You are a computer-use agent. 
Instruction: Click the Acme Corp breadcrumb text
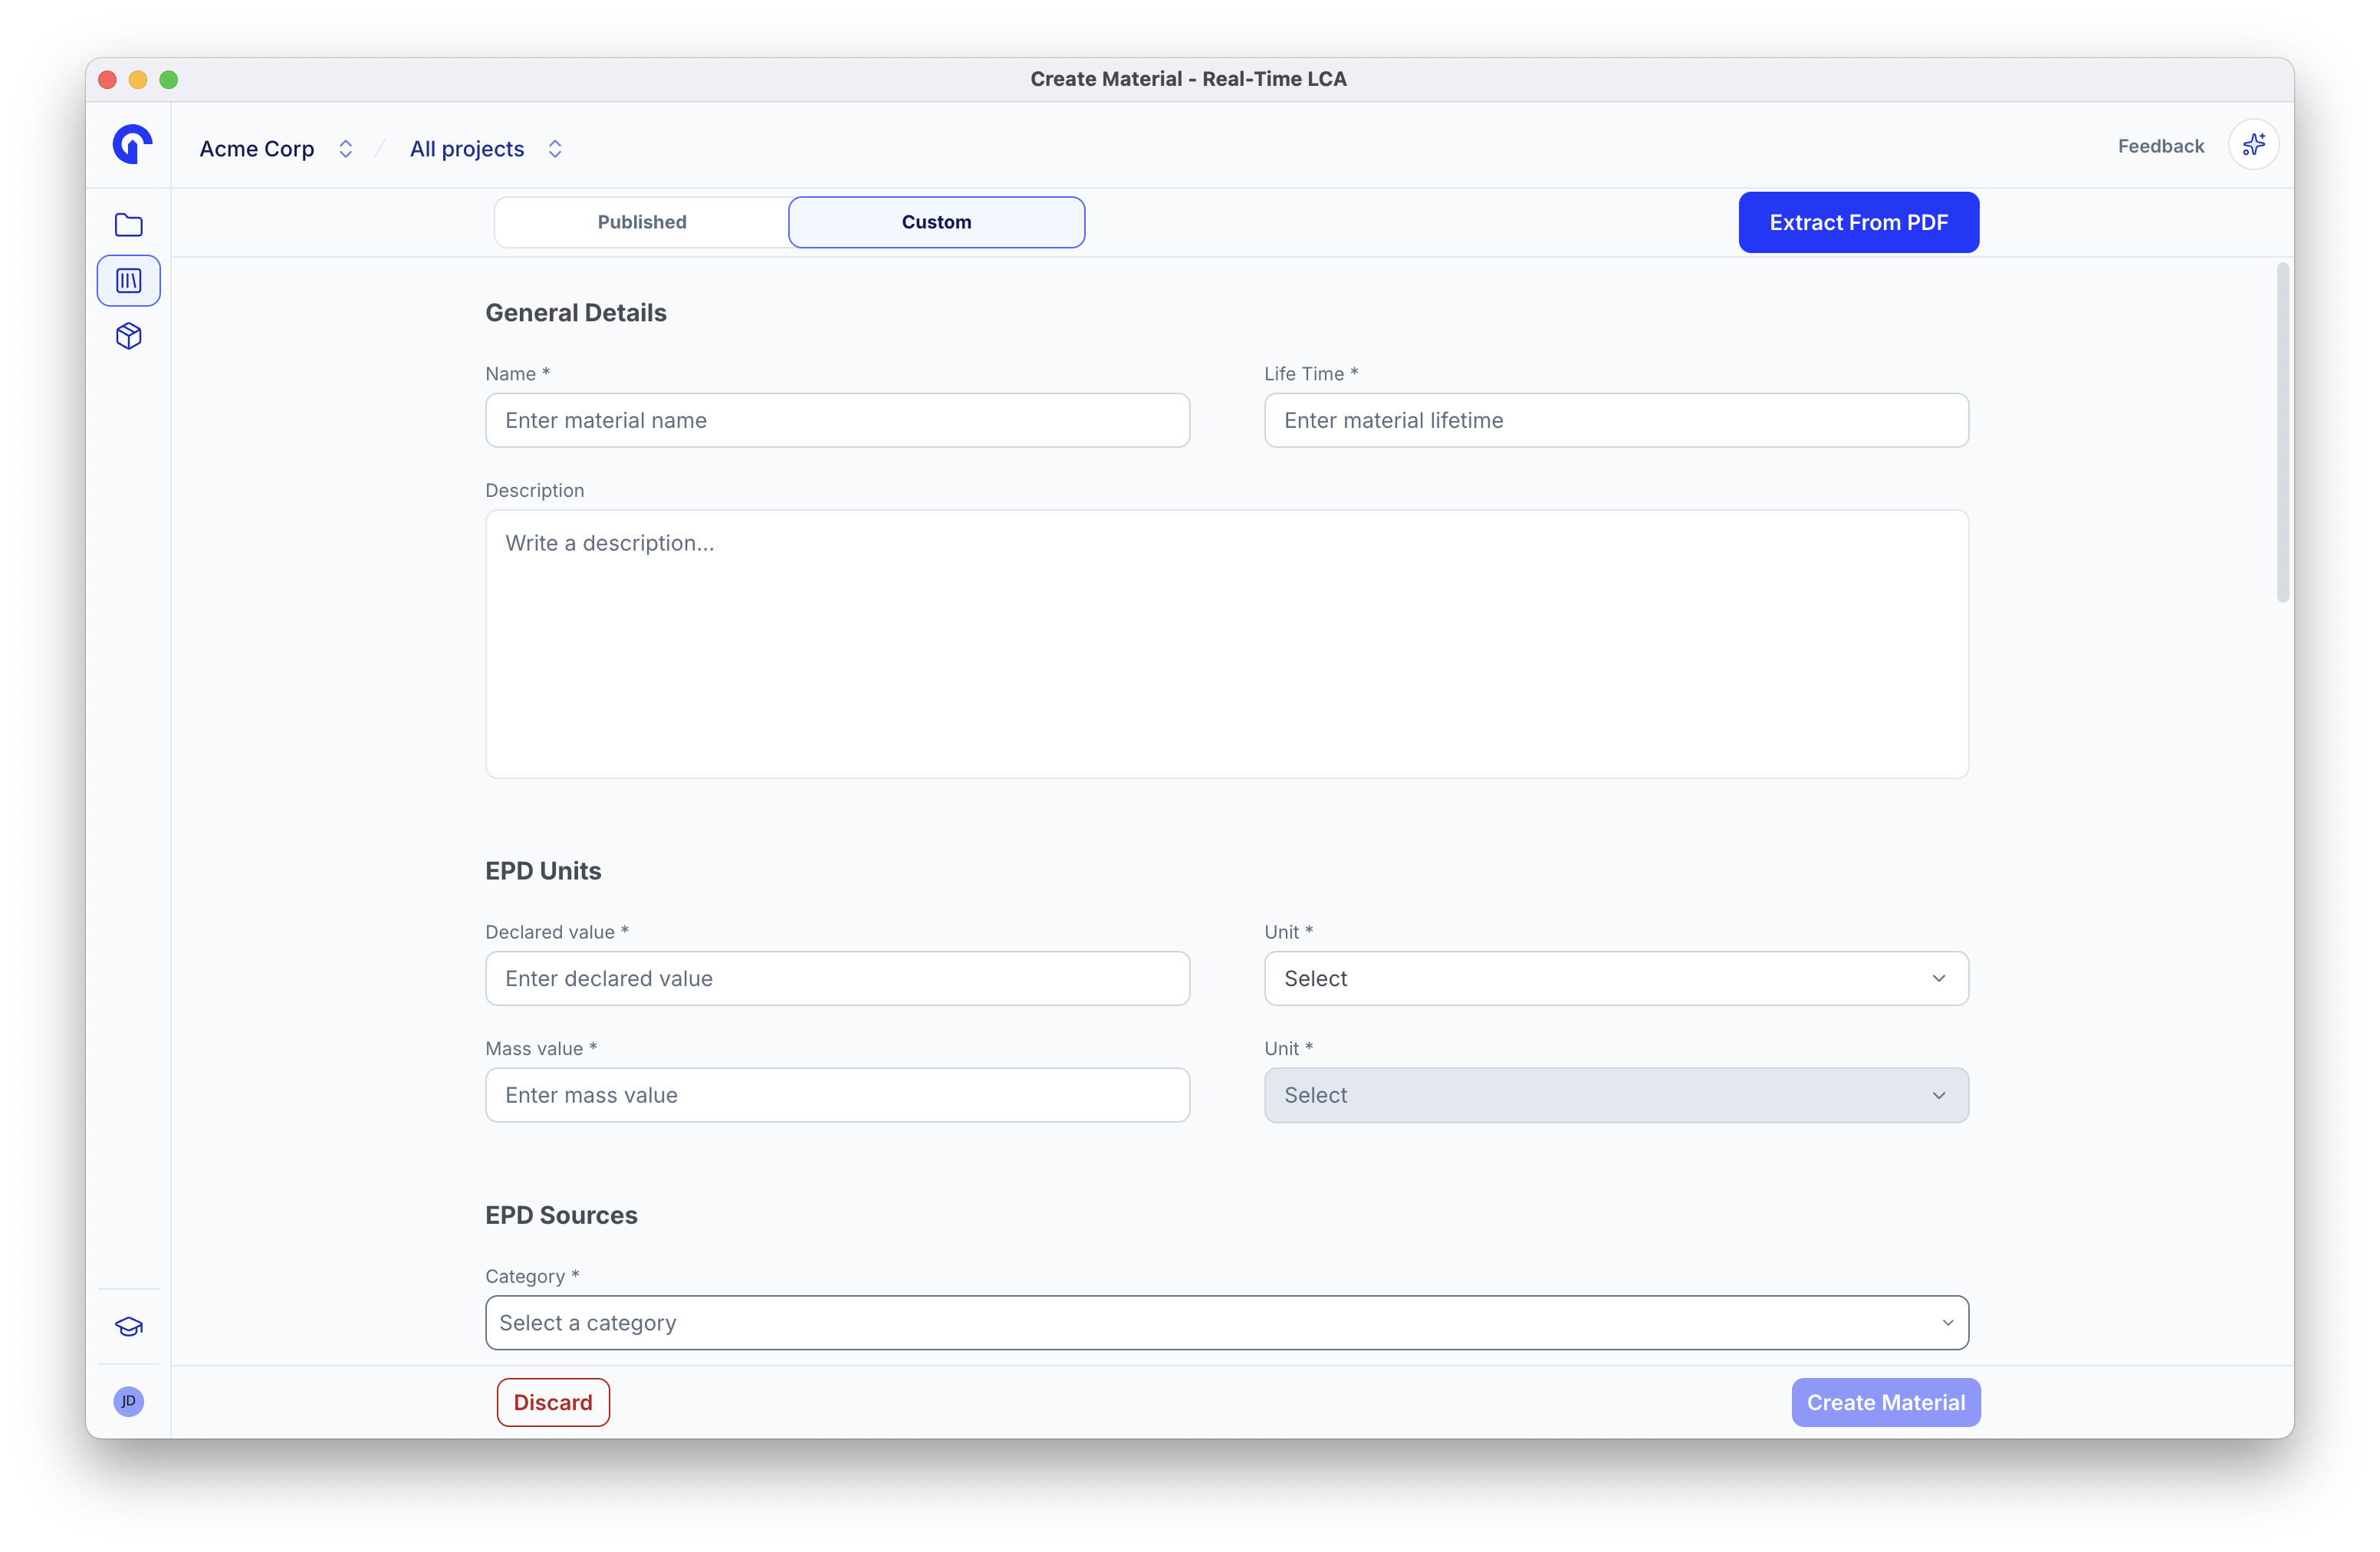click(x=257, y=149)
